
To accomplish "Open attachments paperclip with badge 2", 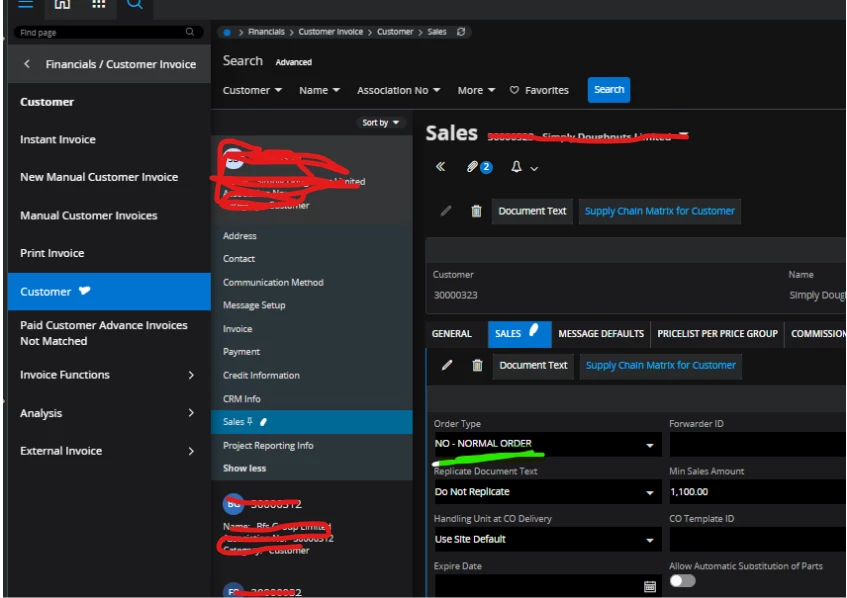I will click(479, 167).
